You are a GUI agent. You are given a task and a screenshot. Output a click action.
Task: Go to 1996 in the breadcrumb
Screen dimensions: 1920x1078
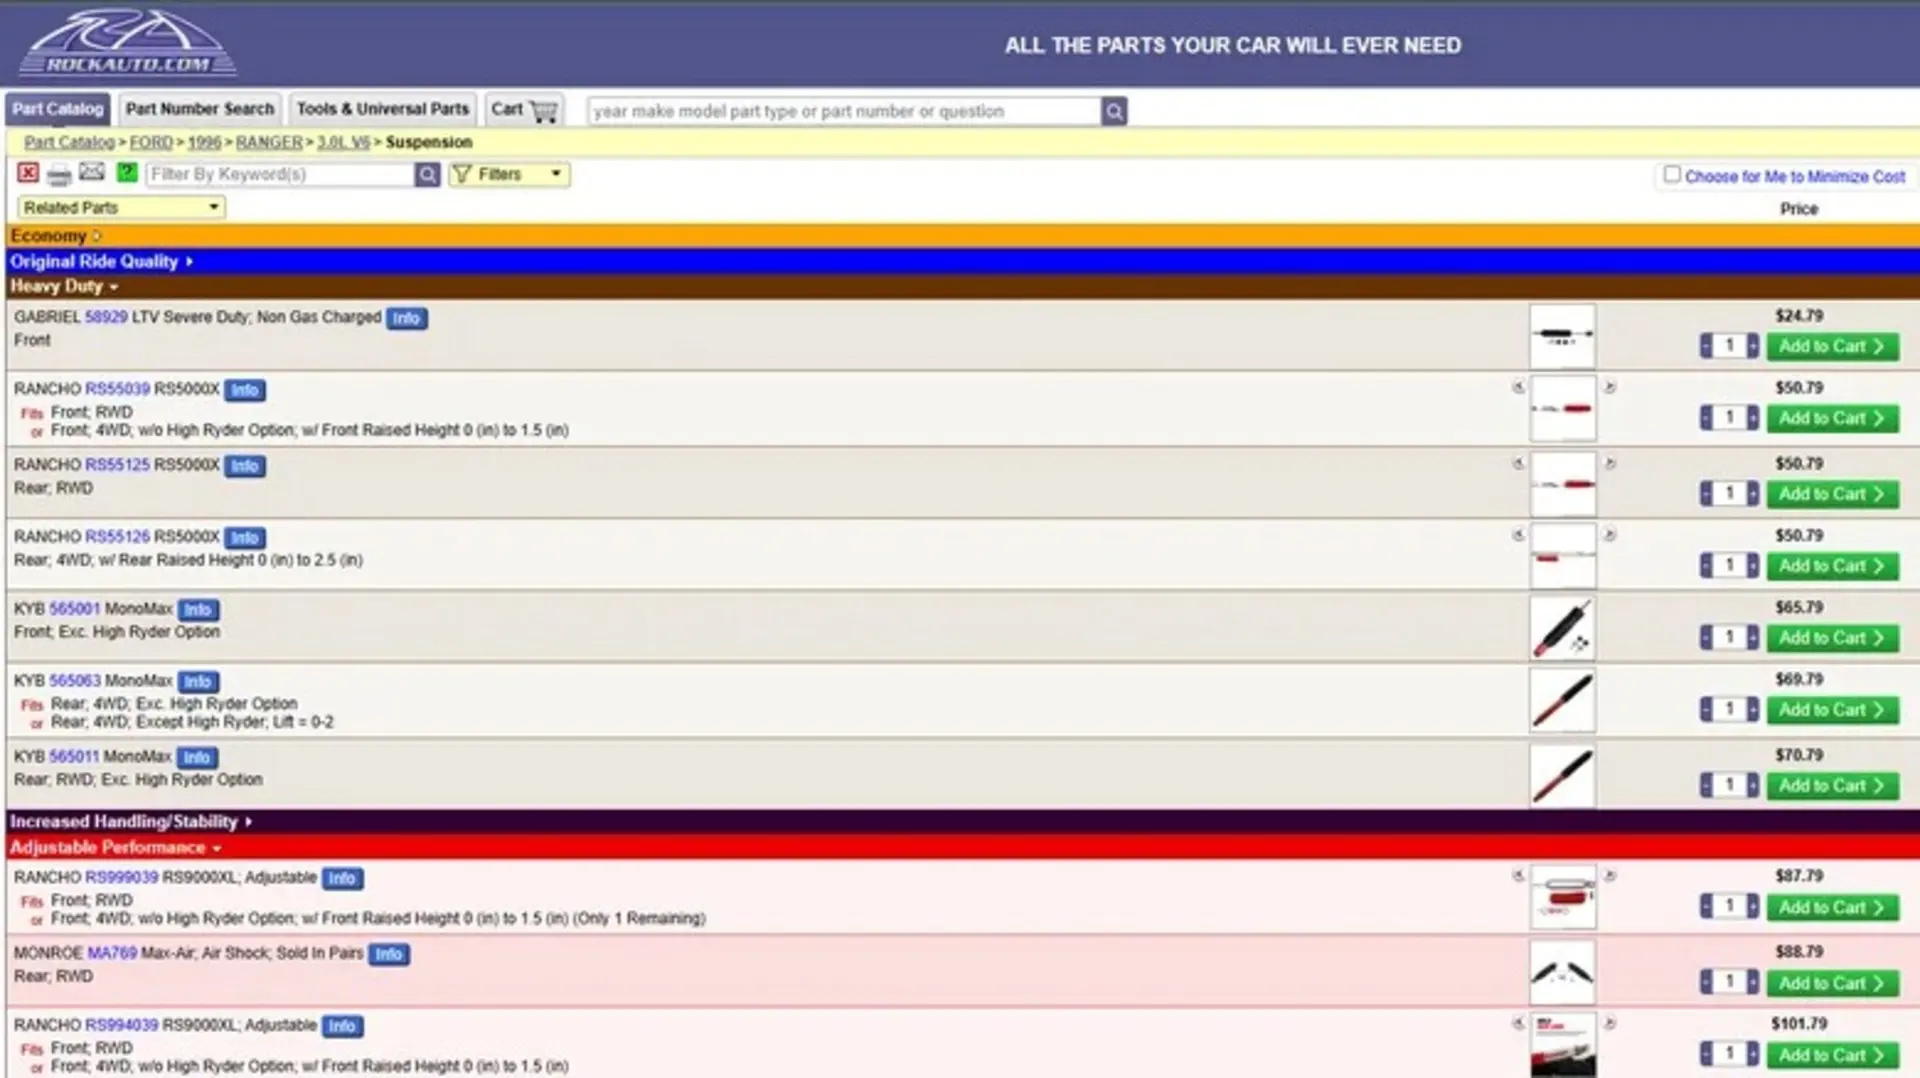204,143
